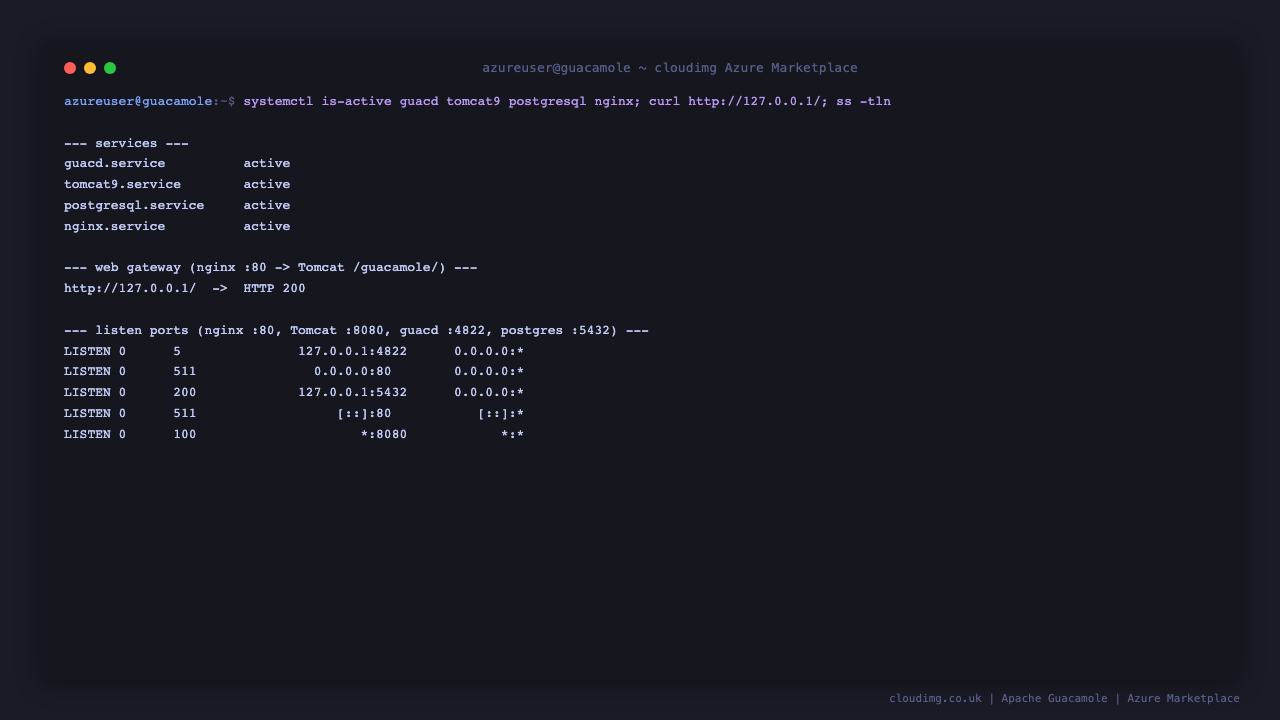The image size is (1280, 720).
Task: Click the 'guacd.service' row label
Action: 115,164
